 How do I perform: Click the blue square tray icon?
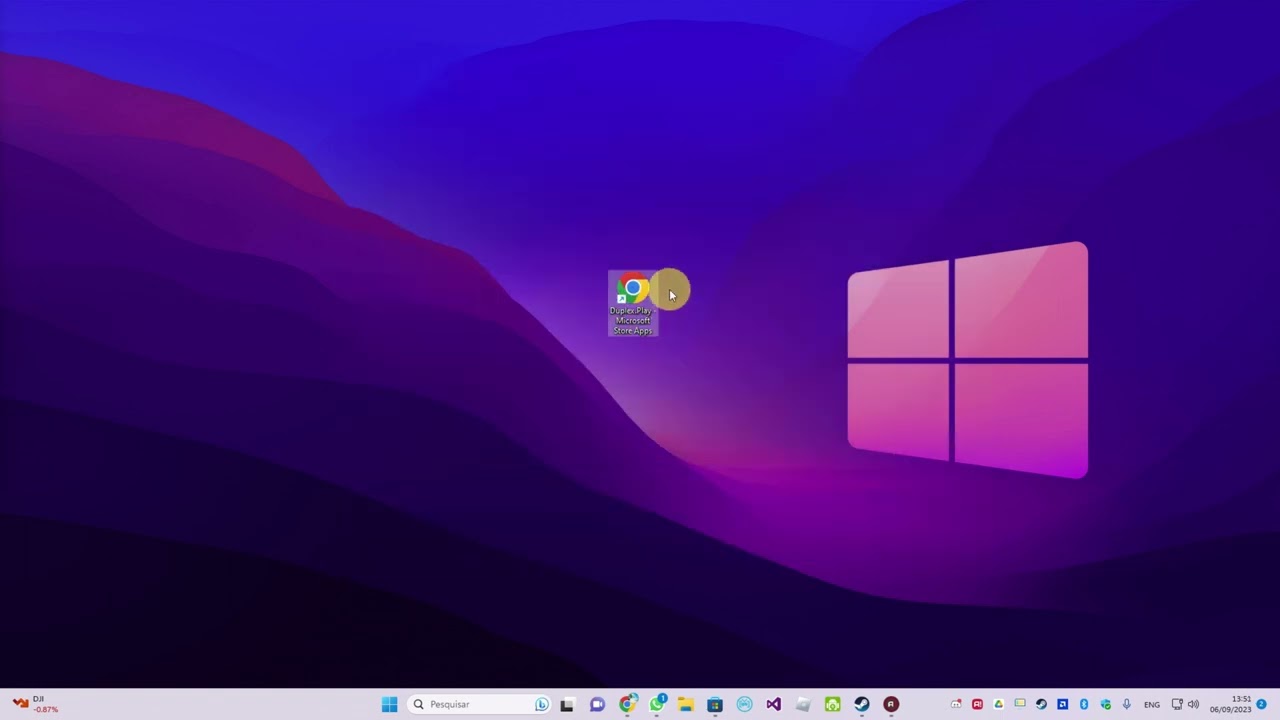pos(1062,705)
